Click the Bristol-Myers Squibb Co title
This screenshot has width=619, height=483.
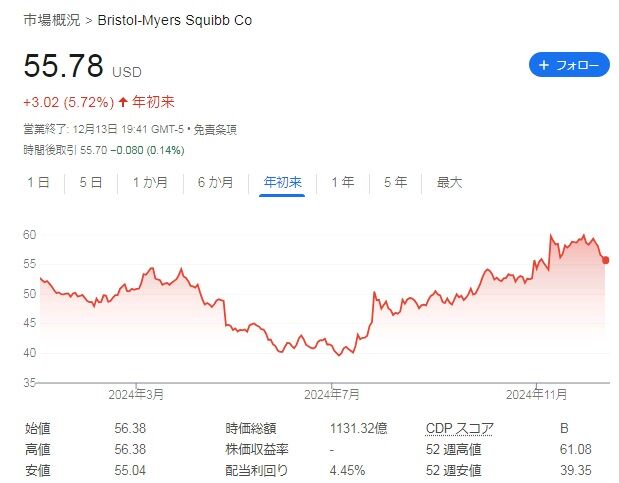tap(175, 20)
